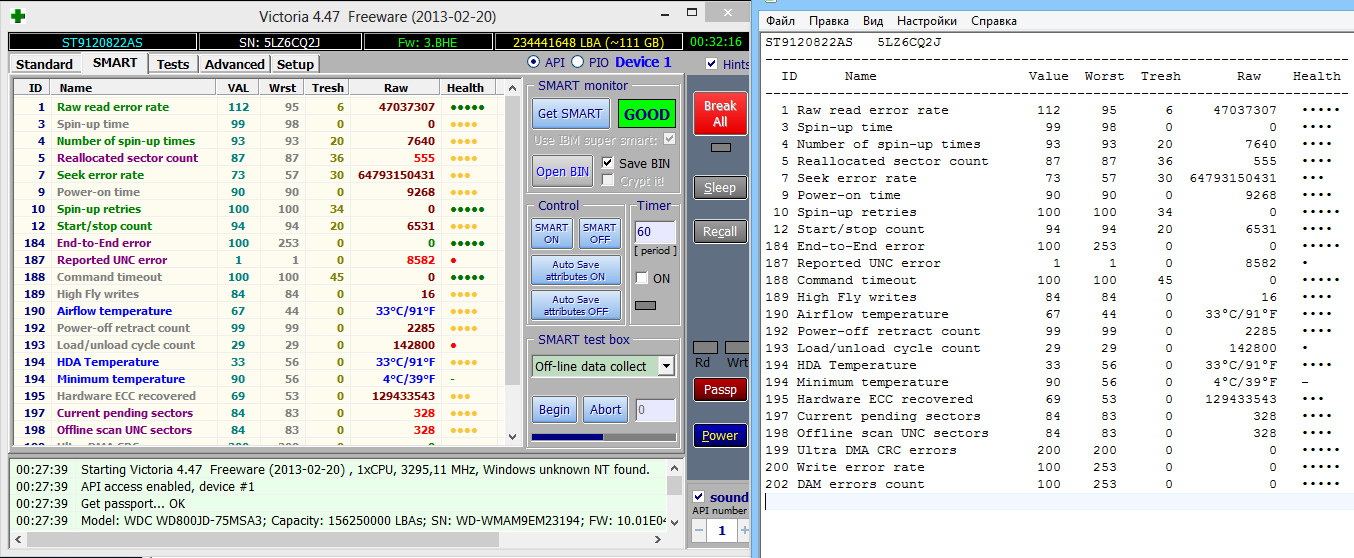Click the serial number SN: 5LZ6CQ2J field

tap(278, 42)
